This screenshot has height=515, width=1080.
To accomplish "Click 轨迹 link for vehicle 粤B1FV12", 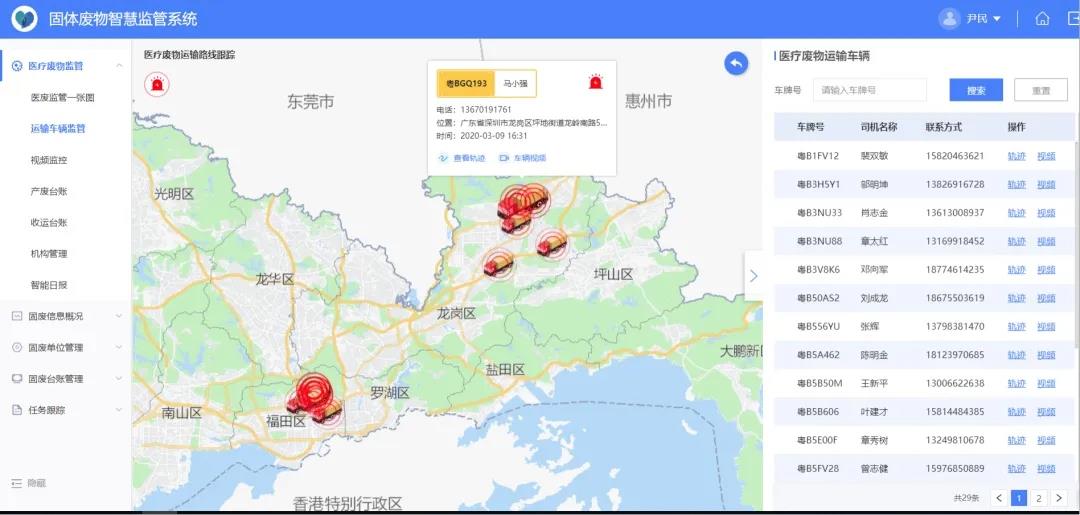I will (x=1016, y=156).
